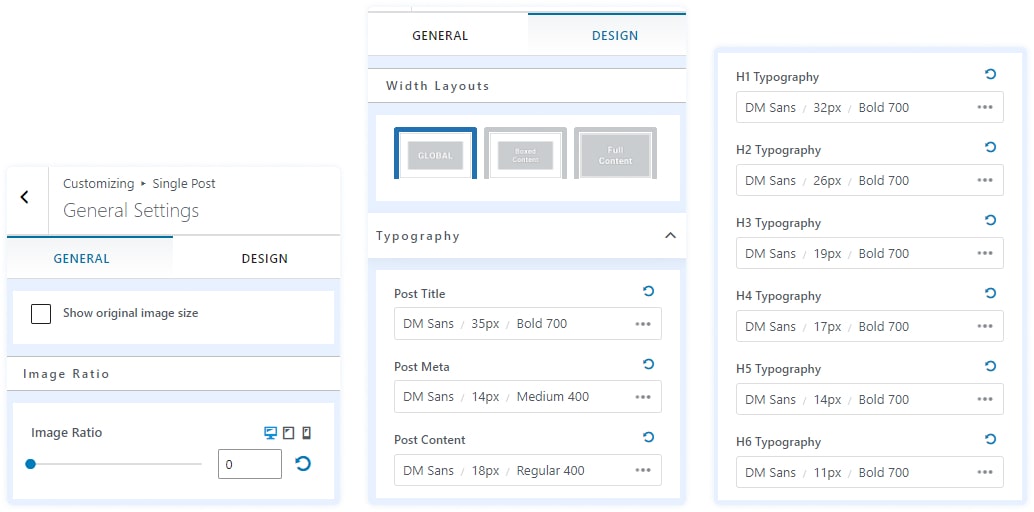1034x512 pixels.
Task: Reset H1 Typography to default
Action: coord(990,75)
